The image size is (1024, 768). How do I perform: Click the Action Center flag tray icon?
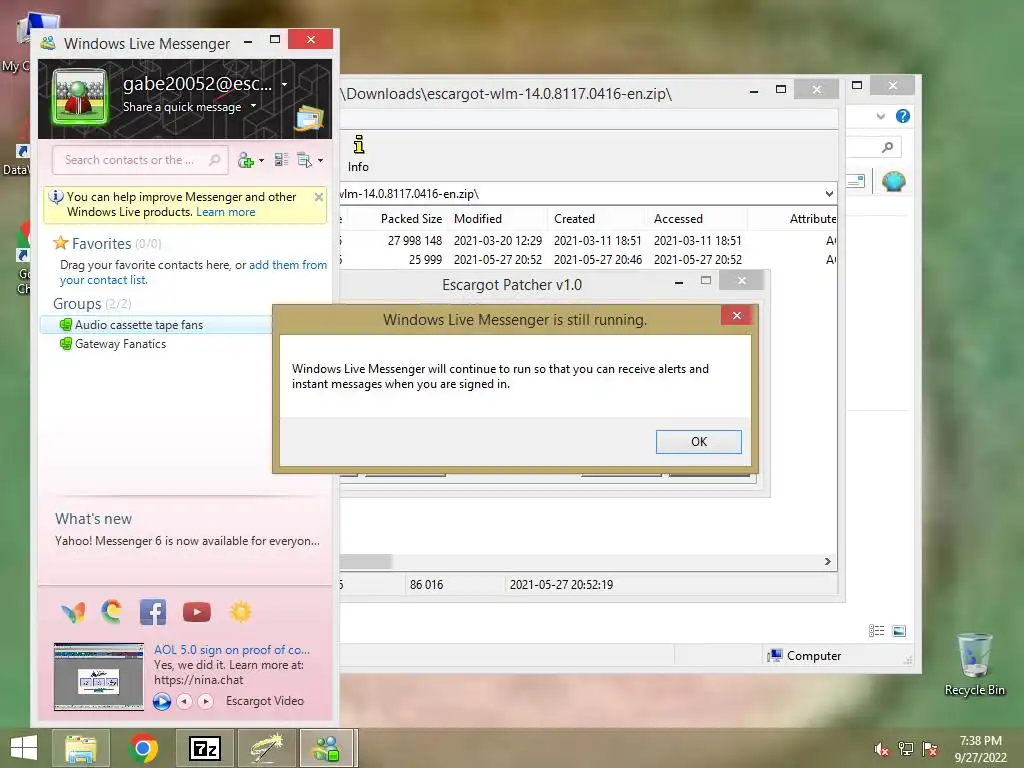(x=930, y=749)
